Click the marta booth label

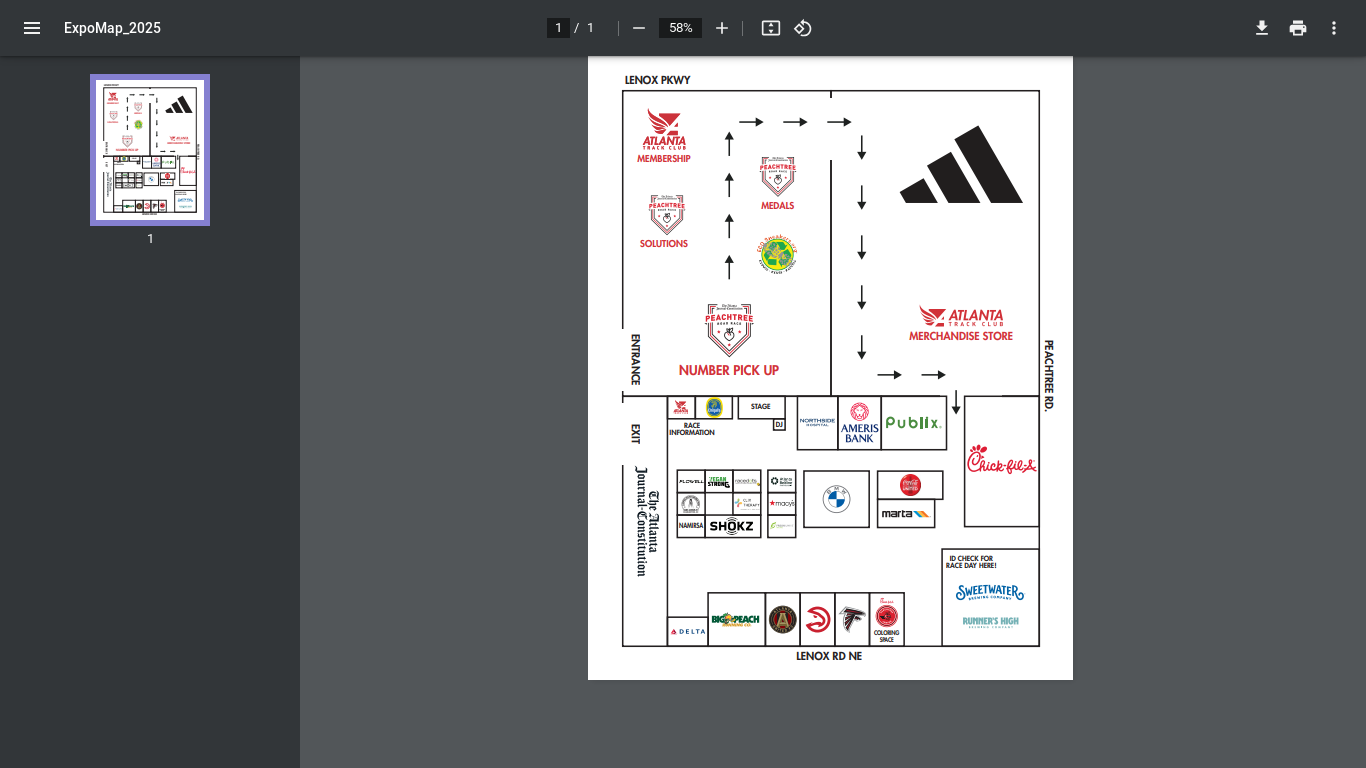(905, 514)
